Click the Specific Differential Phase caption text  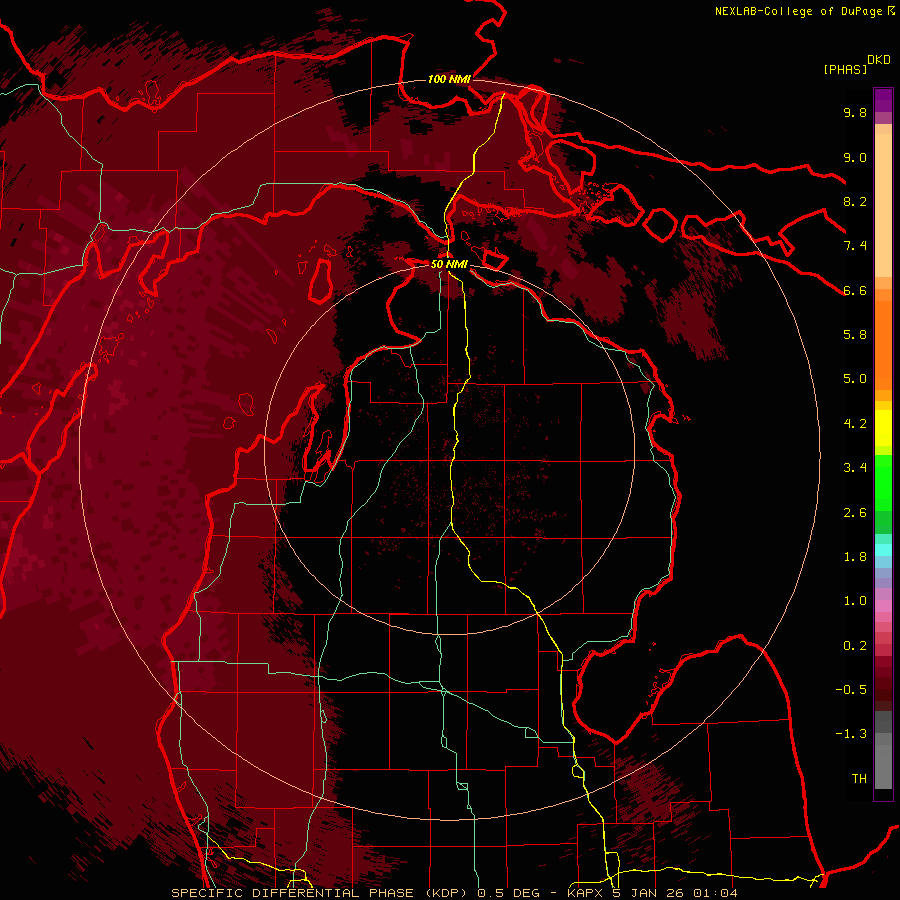tap(455, 893)
